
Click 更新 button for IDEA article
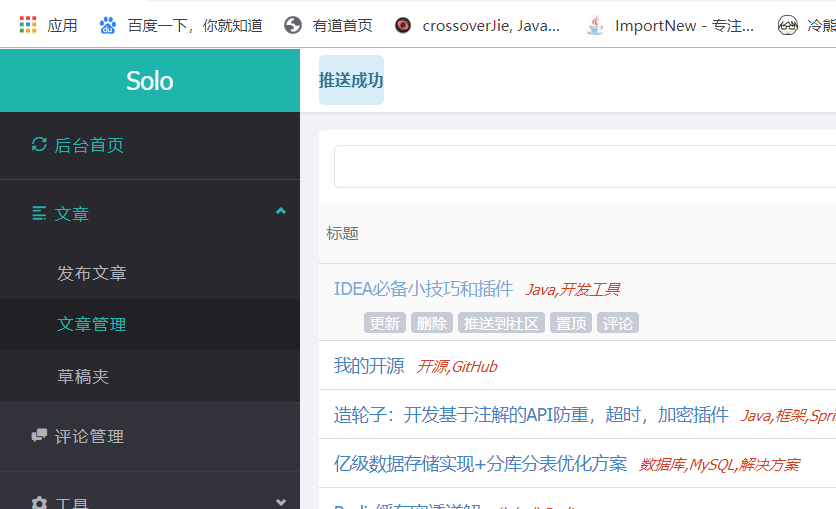tap(385, 323)
